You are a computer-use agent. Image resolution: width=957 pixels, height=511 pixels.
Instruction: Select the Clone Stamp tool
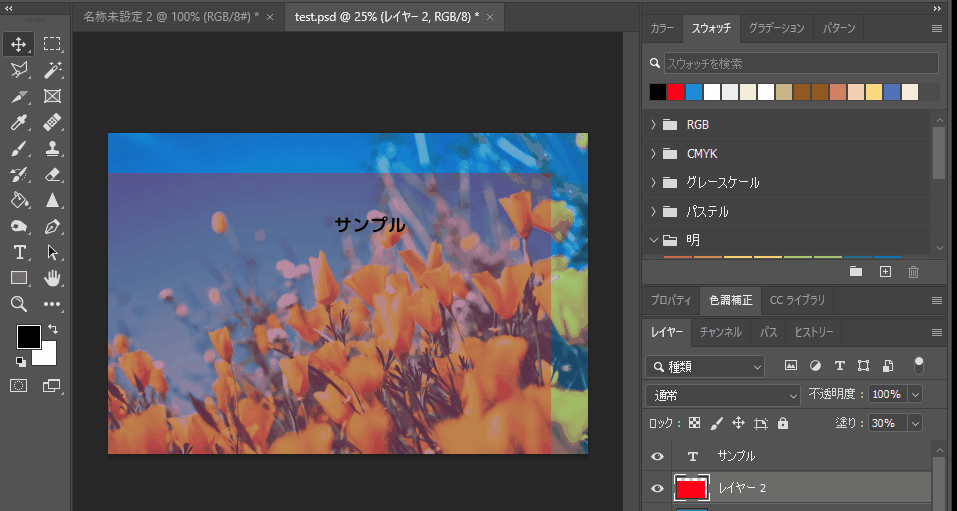point(52,149)
